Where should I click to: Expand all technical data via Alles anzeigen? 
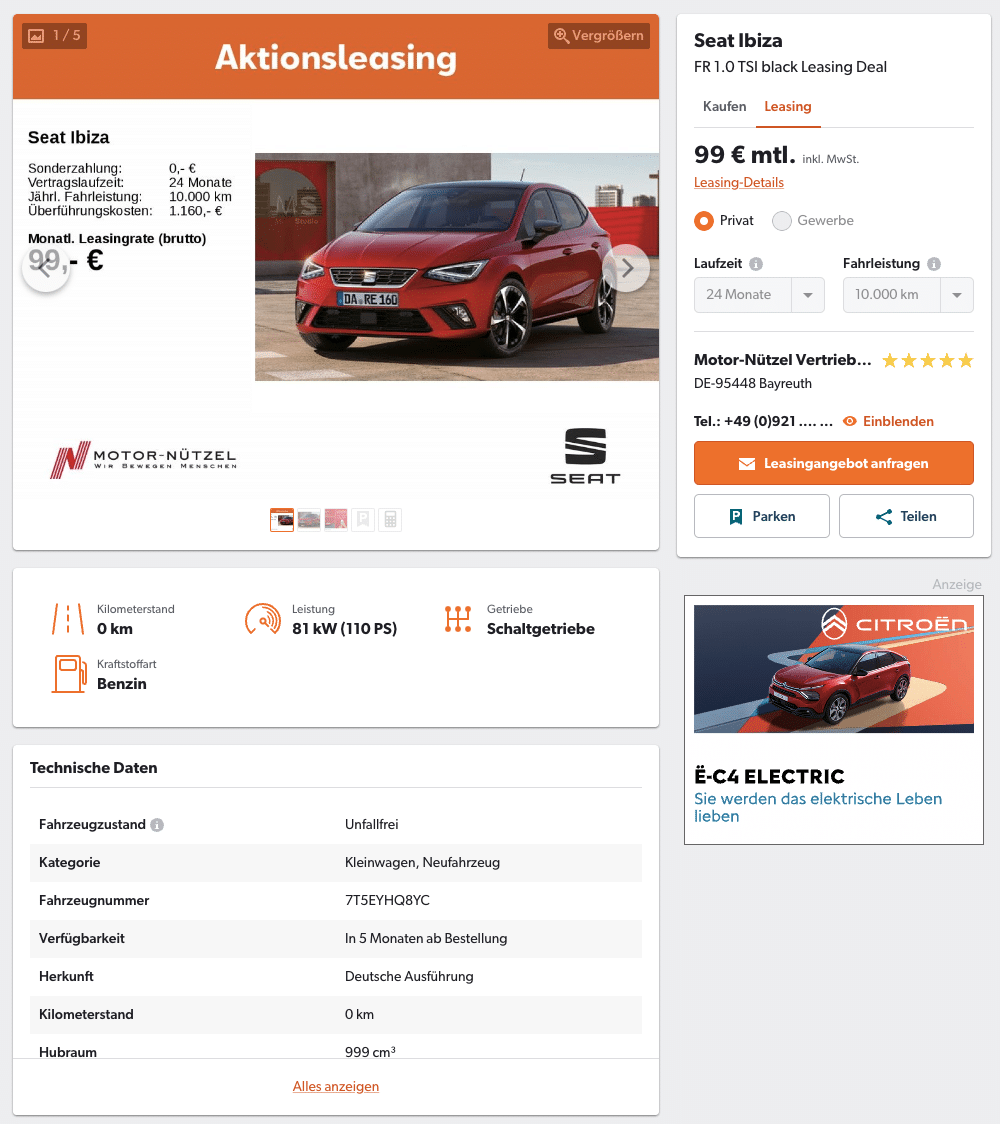click(335, 1087)
